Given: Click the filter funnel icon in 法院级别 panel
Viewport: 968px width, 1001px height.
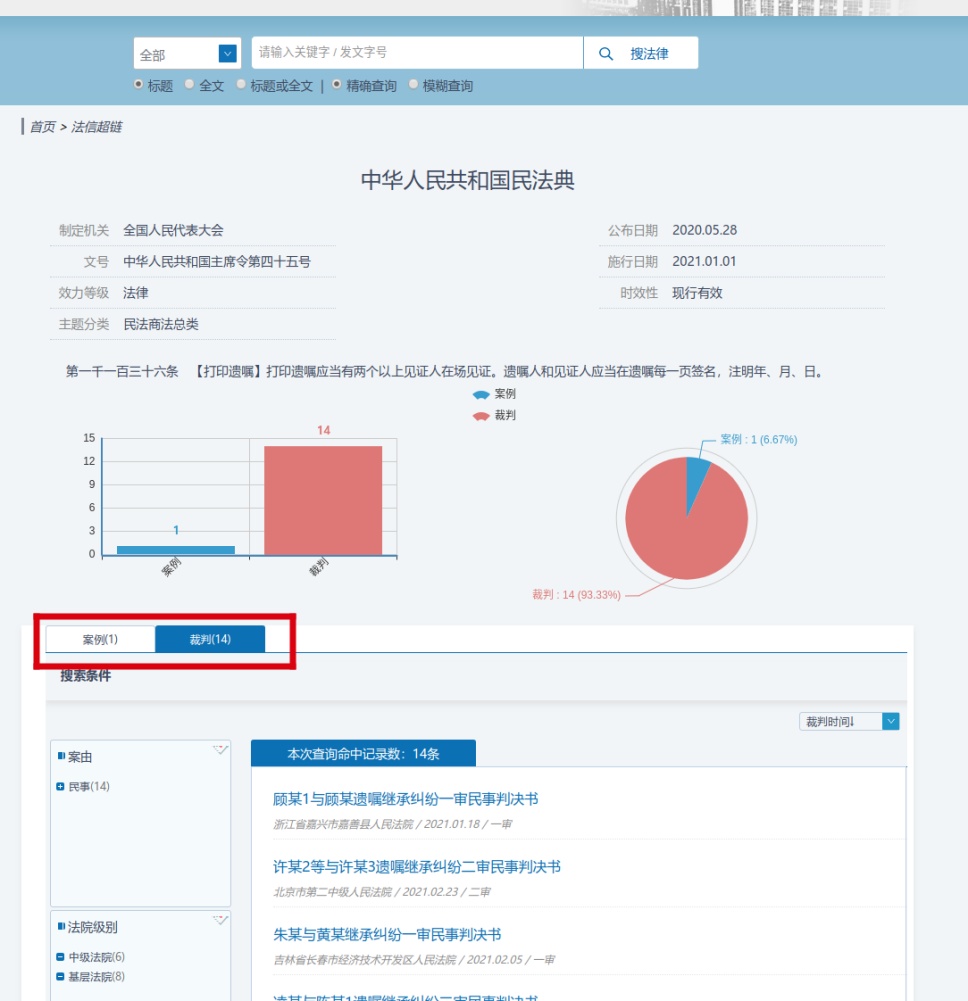Looking at the screenshot, I should (220, 920).
